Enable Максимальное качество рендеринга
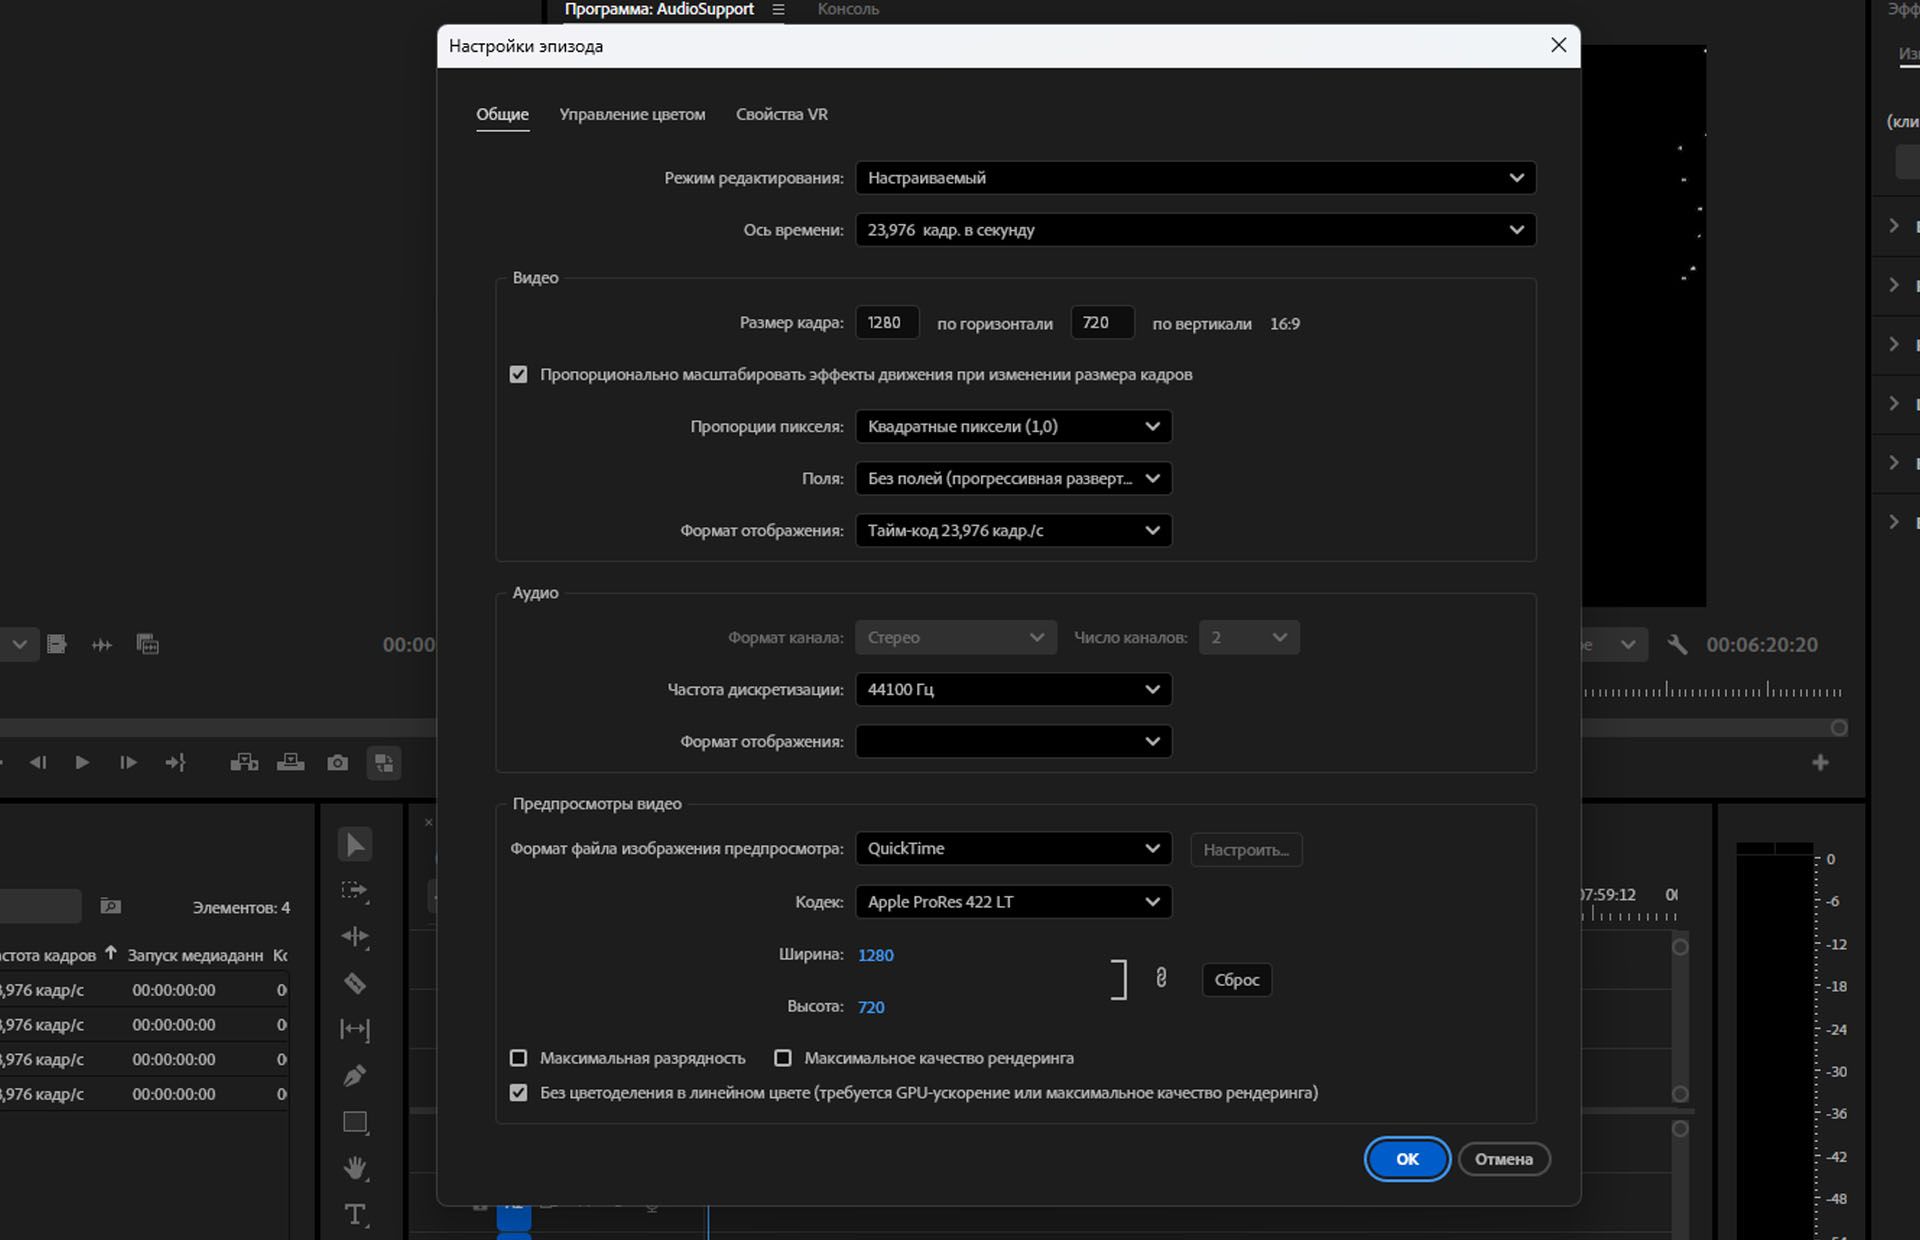 pos(783,1057)
